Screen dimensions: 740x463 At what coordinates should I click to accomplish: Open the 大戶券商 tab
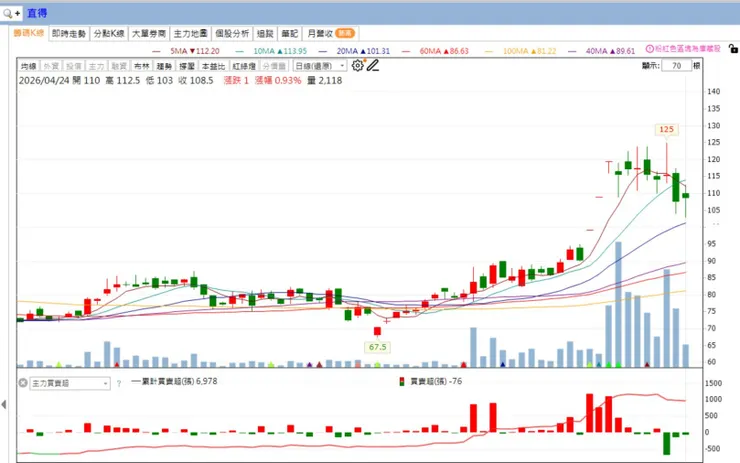(149, 34)
